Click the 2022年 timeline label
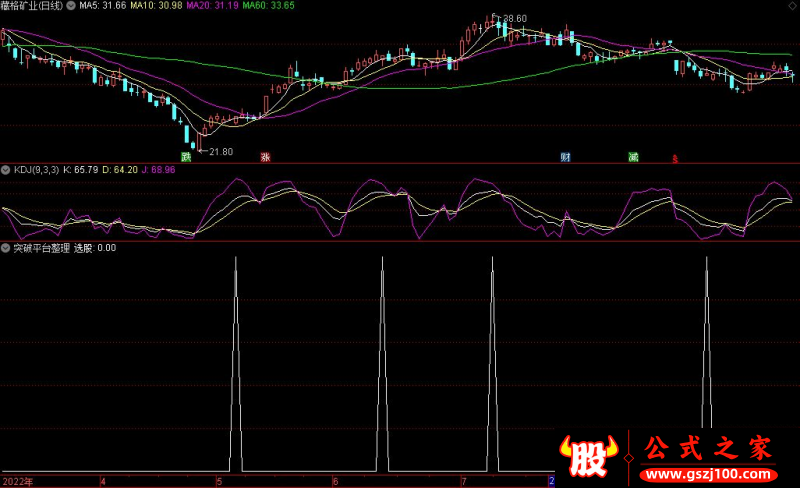The image size is (800, 488). pos(16,481)
